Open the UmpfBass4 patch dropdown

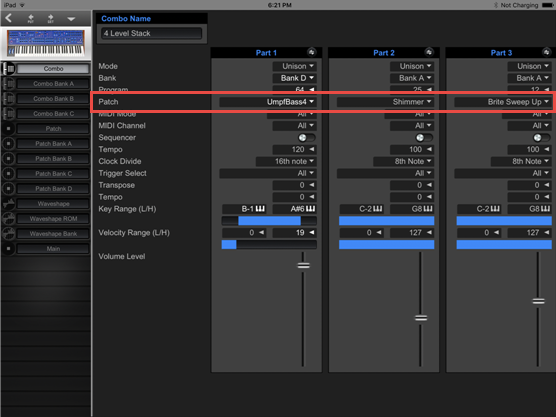(268, 102)
